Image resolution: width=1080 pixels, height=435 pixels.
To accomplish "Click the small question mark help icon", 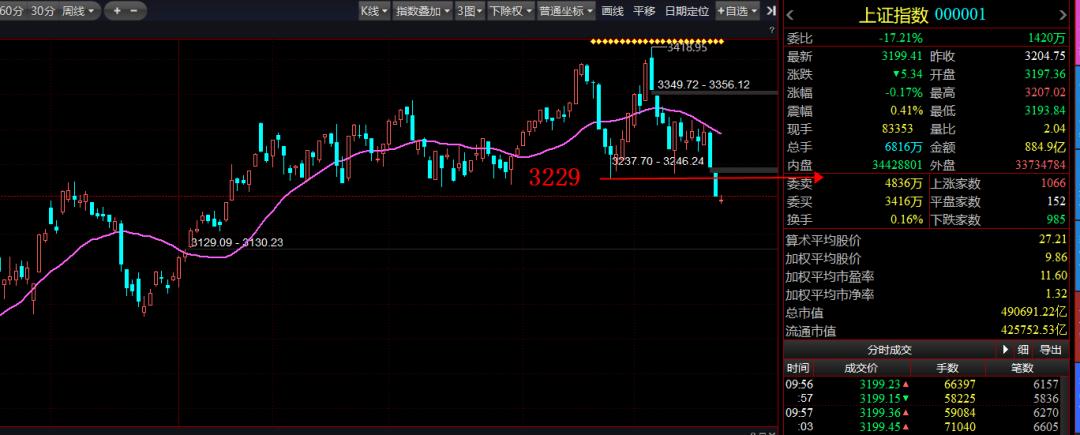I will (x=771, y=30).
